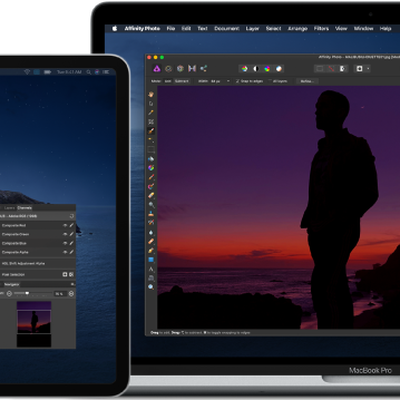Viewport: 400px width, 400px height.
Task: Select the Move tool below the hand
Action: pyautogui.click(x=151, y=104)
